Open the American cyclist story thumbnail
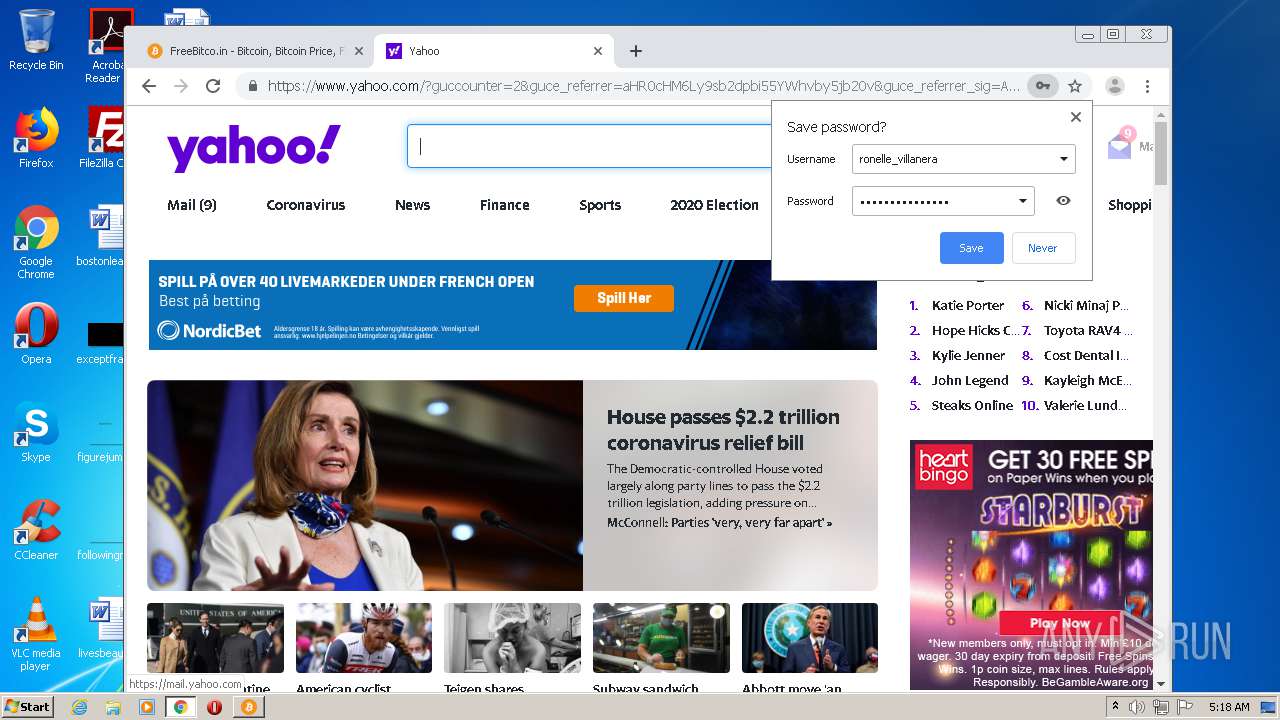This screenshot has width=1280, height=720. click(x=364, y=638)
